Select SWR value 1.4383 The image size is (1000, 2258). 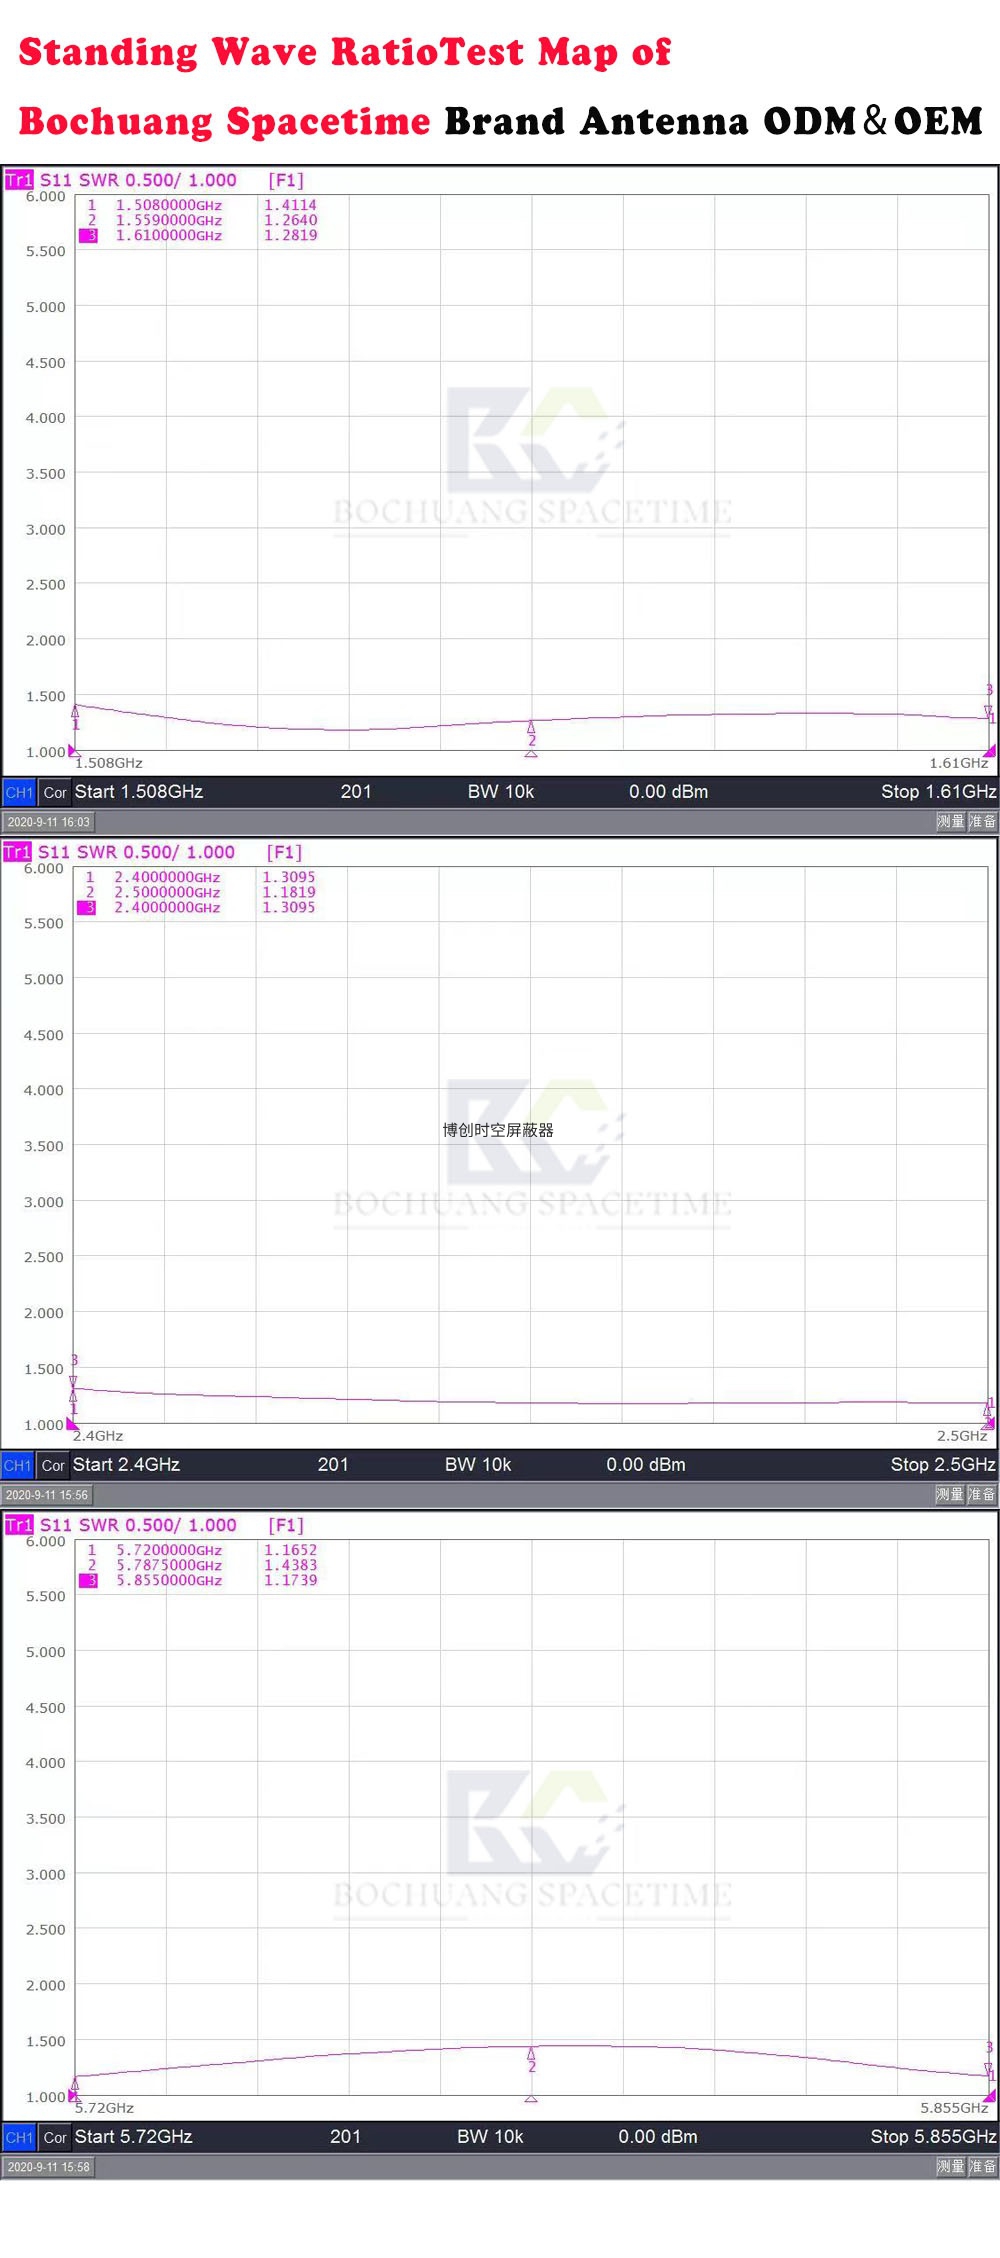[290, 1565]
